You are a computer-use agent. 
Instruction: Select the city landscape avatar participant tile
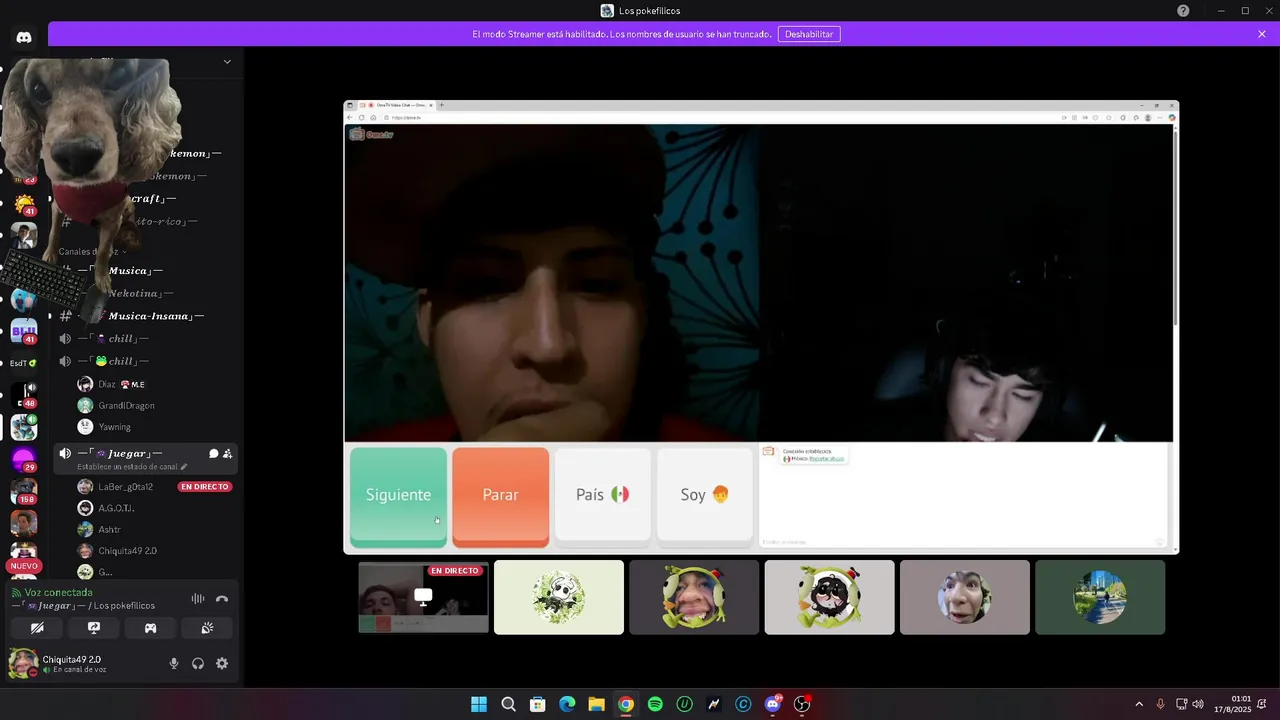[x=1100, y=597]
